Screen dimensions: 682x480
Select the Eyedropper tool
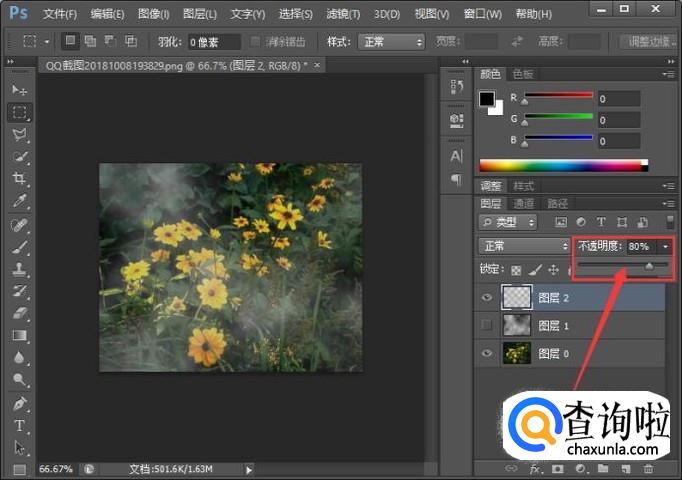20,201
